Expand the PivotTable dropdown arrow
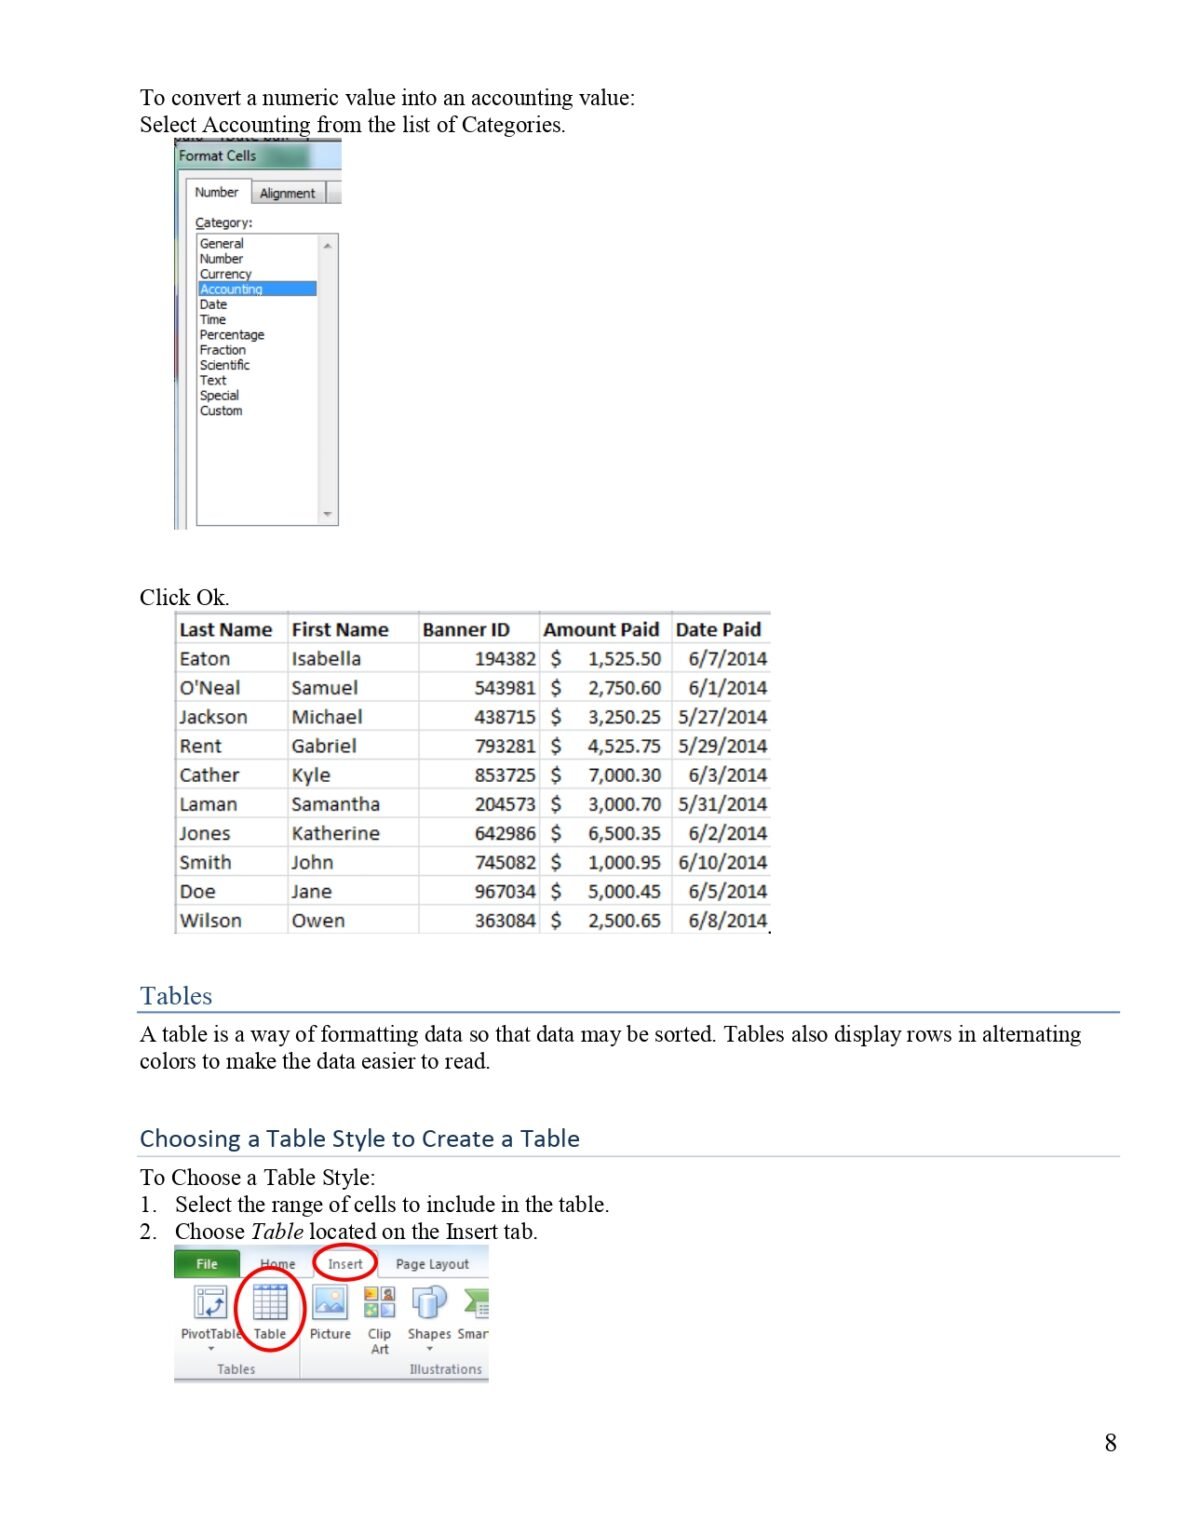Screen dimensions: 1187x1536 (212, 1347)
